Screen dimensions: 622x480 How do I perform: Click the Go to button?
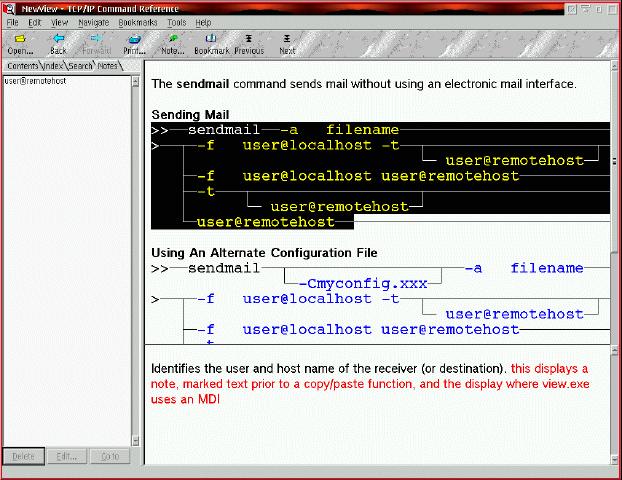click(x=110, y=457)
